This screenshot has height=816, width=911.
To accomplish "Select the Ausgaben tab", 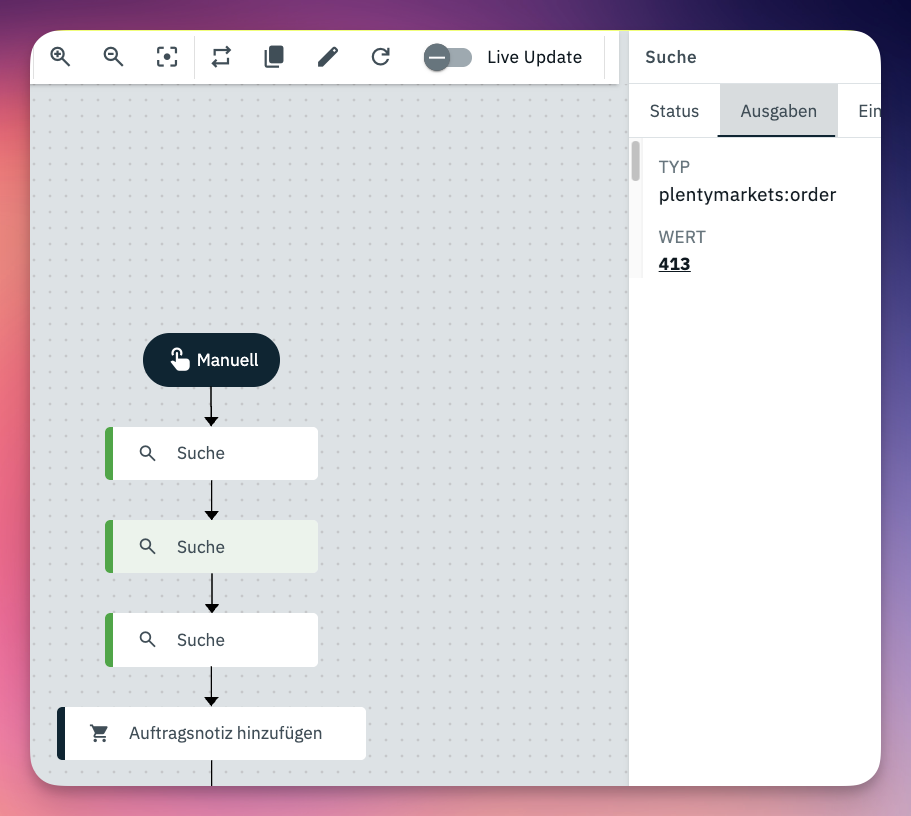I will (778, 111).
